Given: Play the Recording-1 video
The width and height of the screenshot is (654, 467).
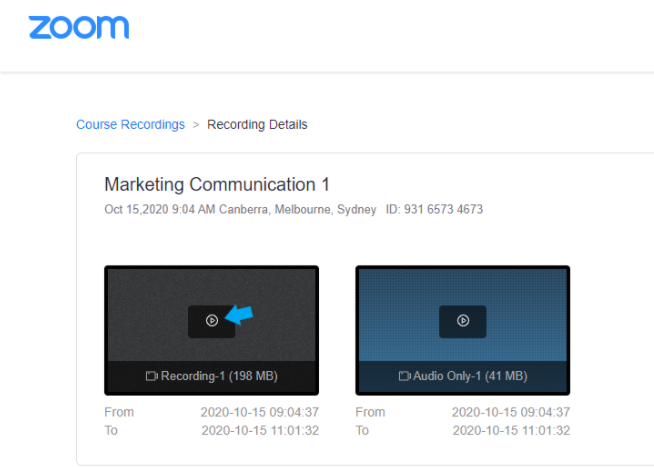Looking at the screenshot, I should click(x=211, y=321).
